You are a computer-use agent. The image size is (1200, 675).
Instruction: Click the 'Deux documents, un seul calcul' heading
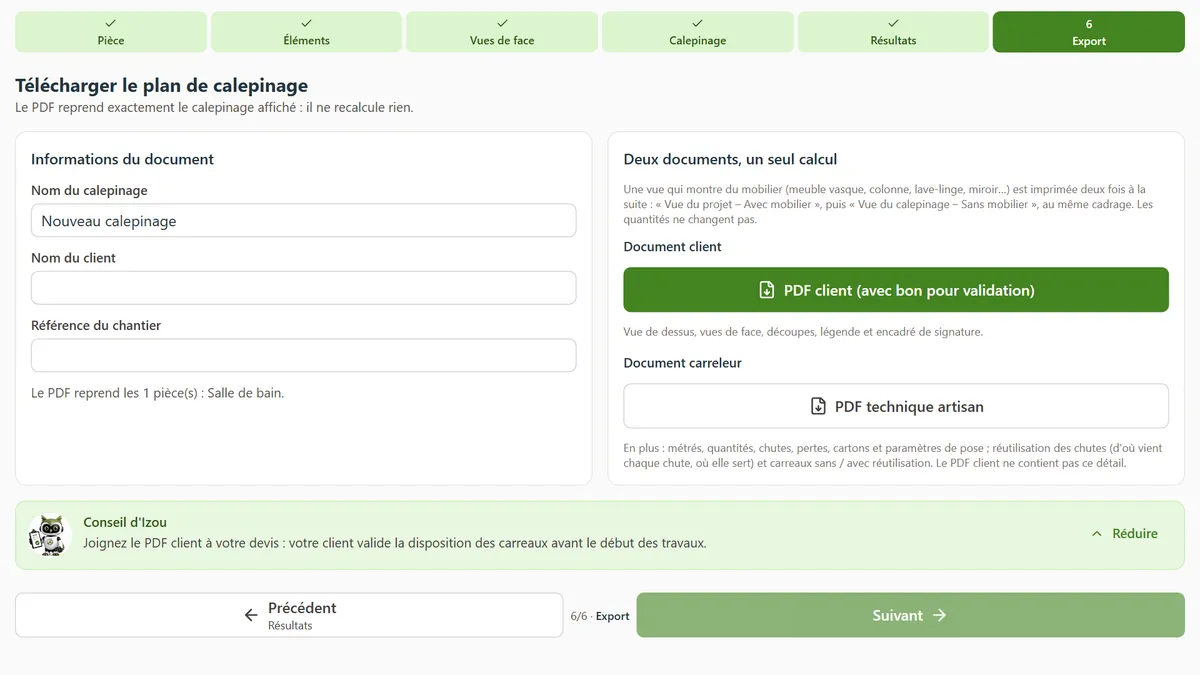pyautogui.click(x=730, y=159)
